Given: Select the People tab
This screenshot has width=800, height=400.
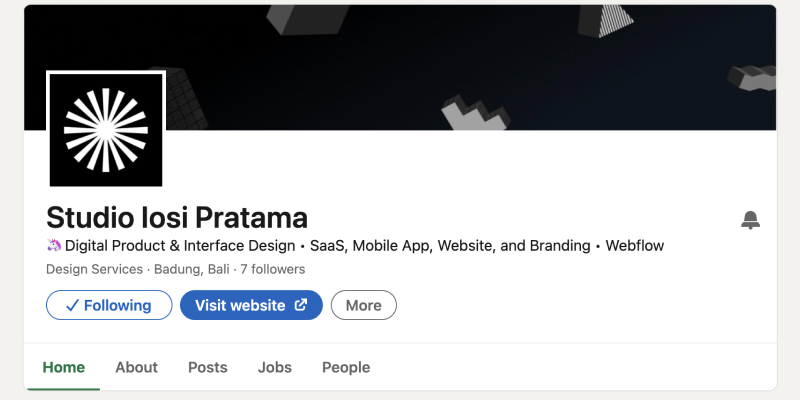Looking at the screenshot, I should (x=346, y=367).
